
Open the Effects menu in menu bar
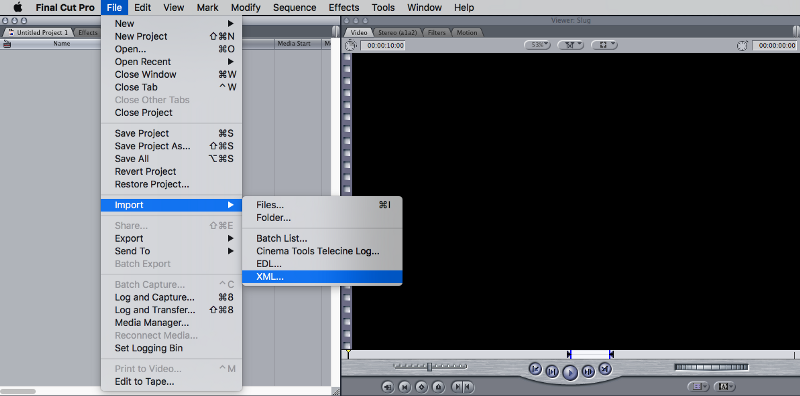pos(344,8)
